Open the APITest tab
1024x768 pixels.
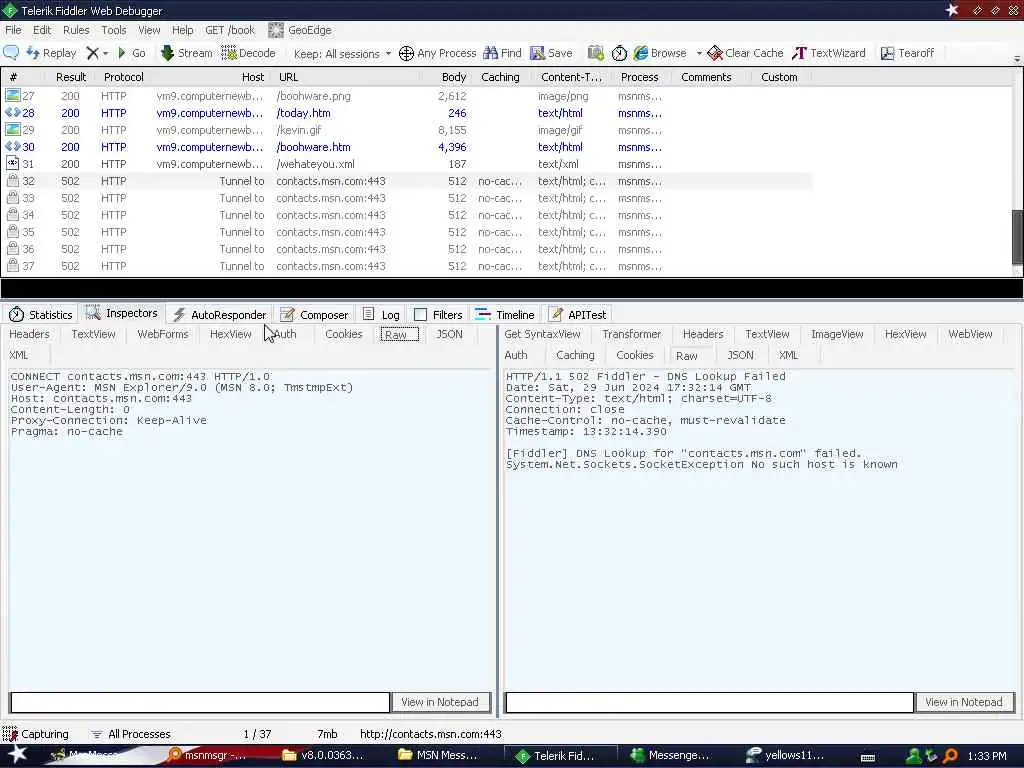577,315
